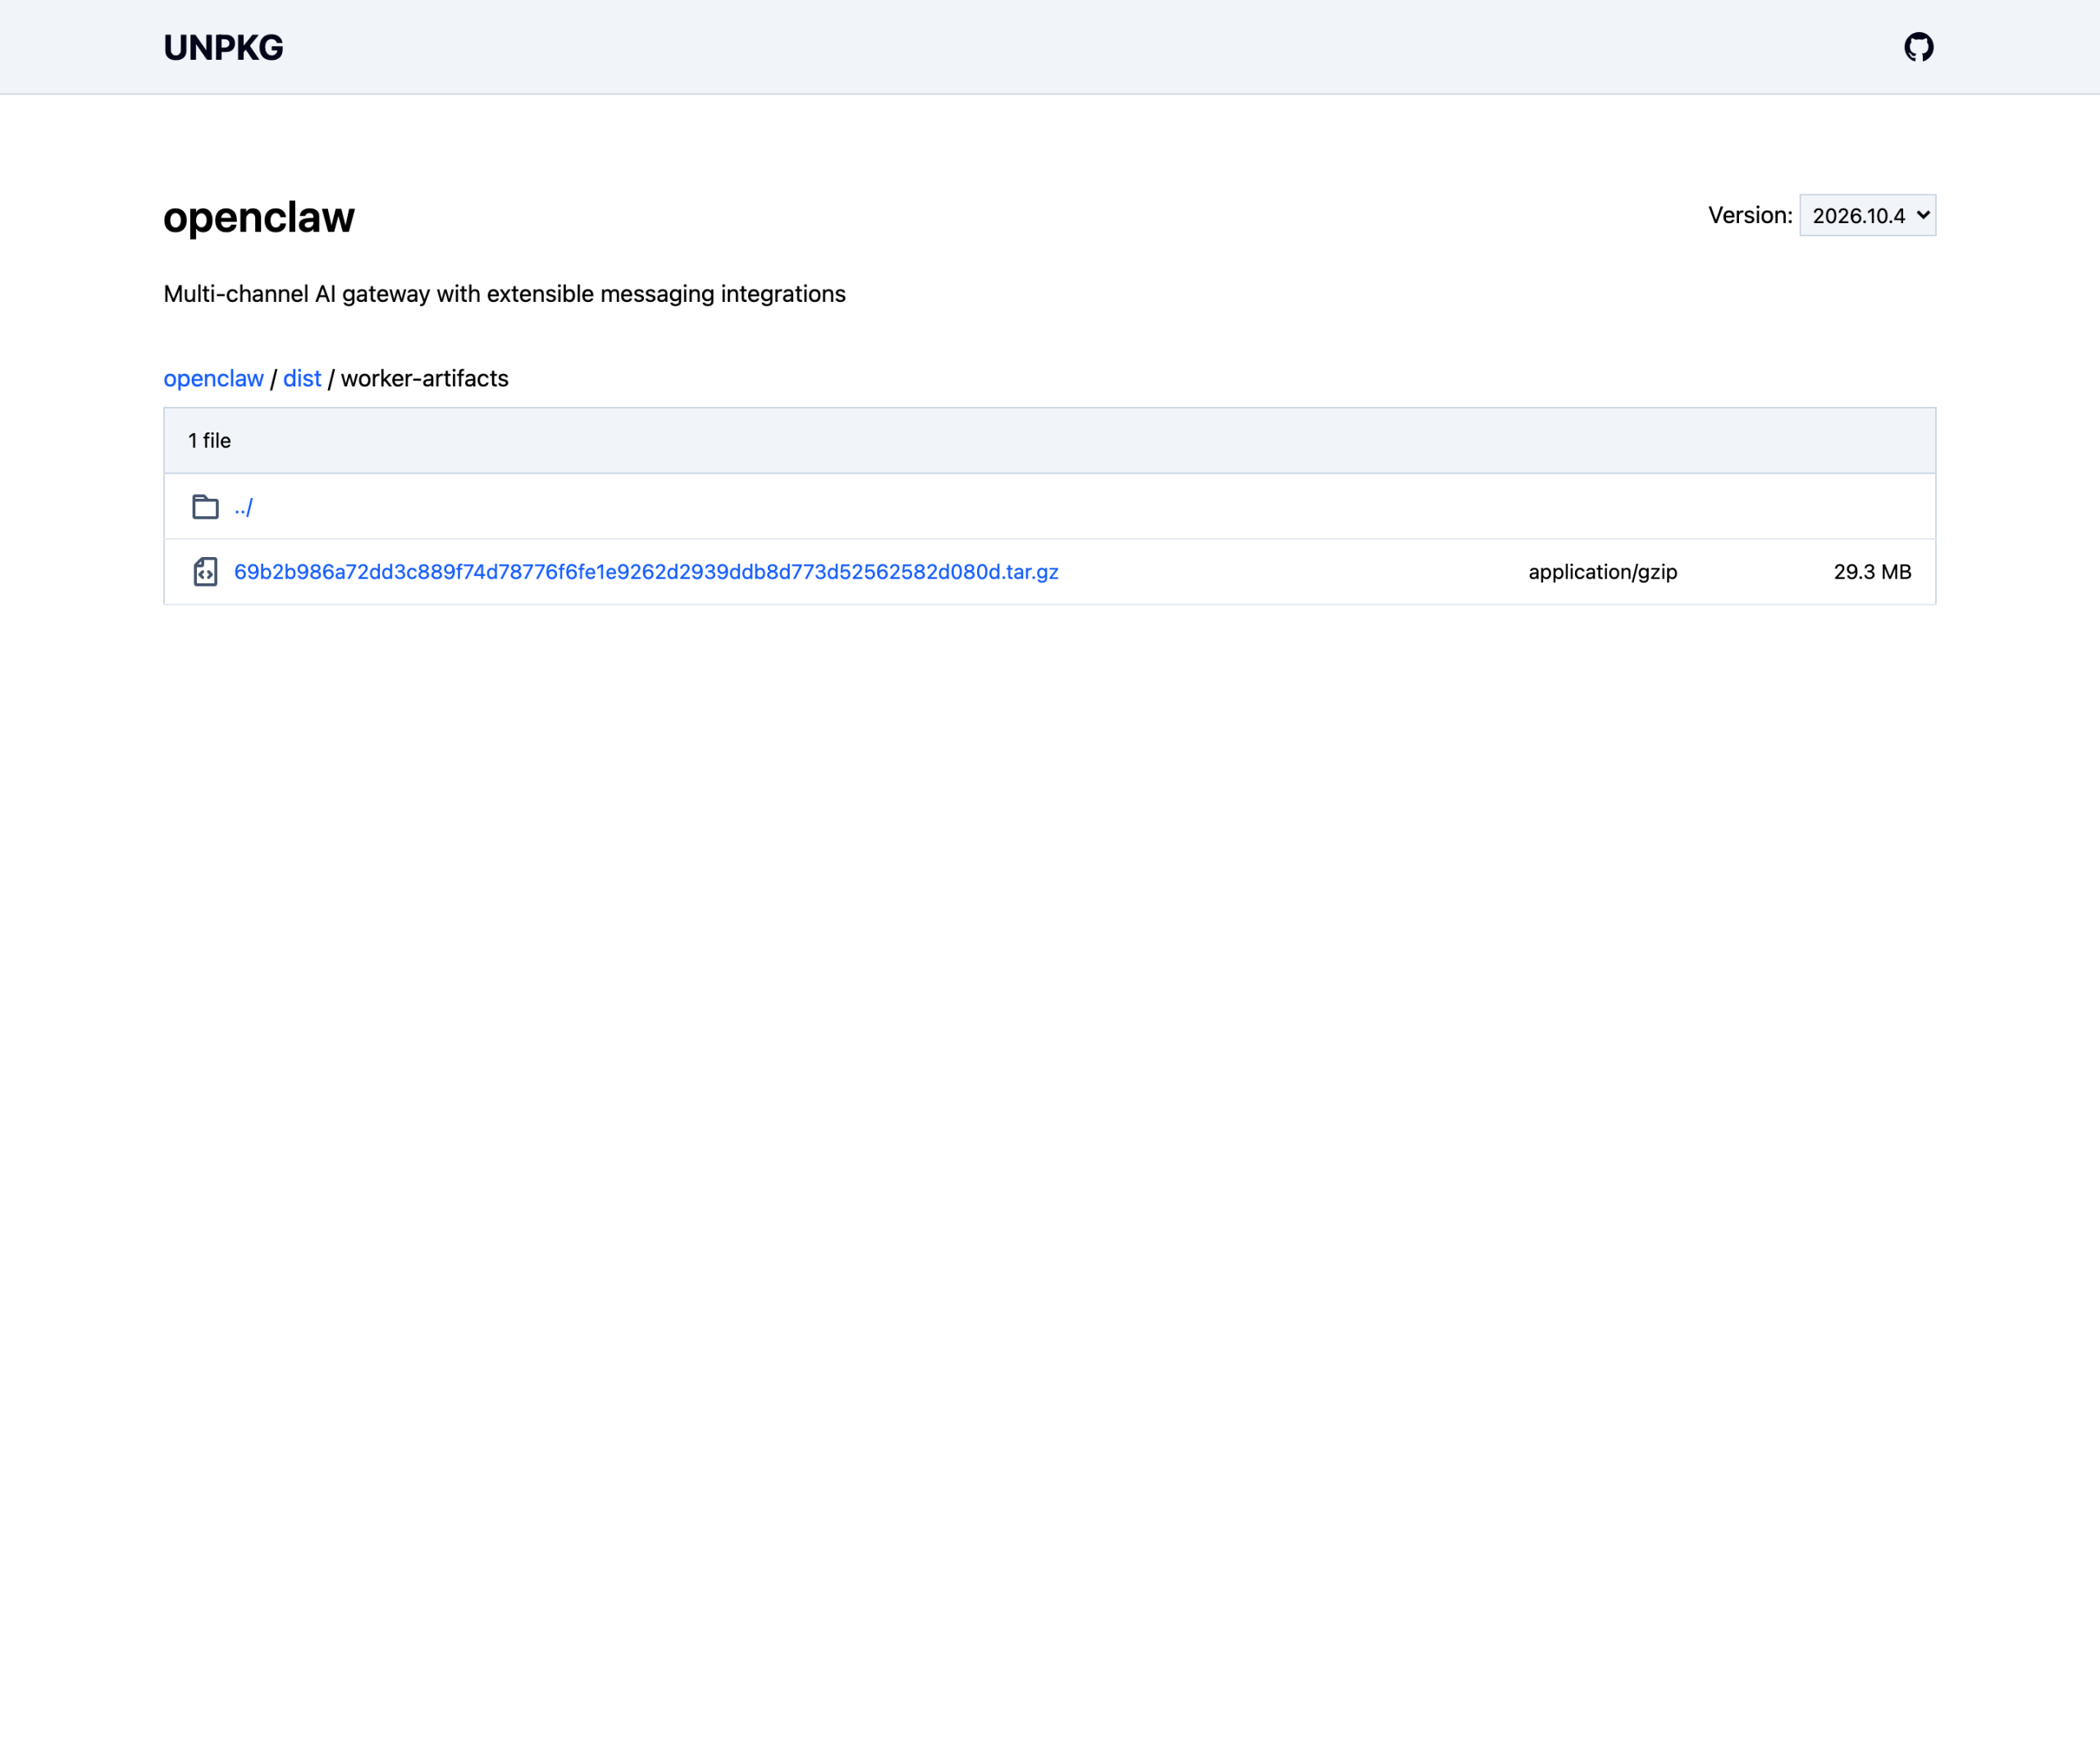The width and height of the screenshot is (2100, 1750).
Task: Click the openclaw package heading
Action: [x=259, y=217]
